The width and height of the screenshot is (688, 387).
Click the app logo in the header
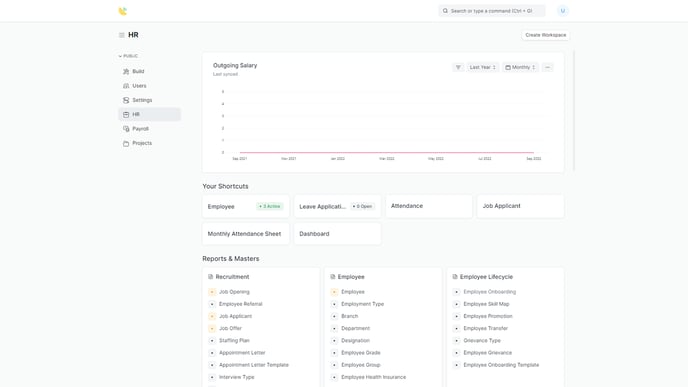[122, 11]
